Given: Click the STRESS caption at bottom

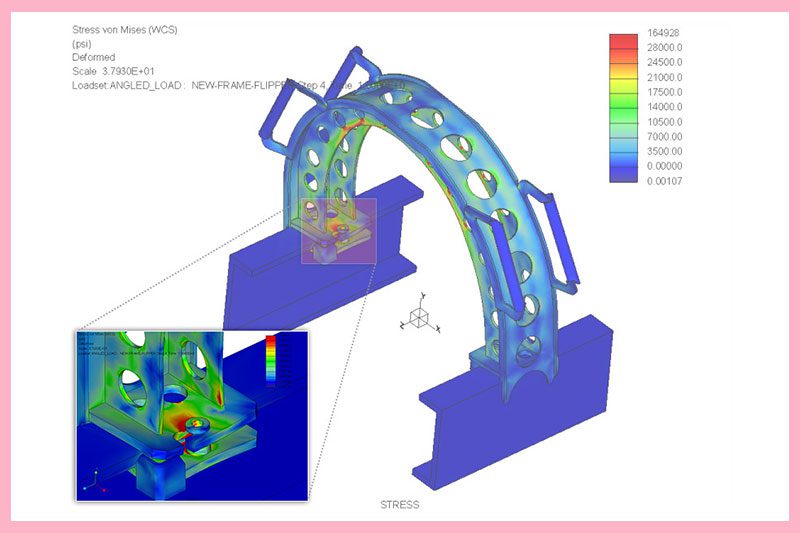Looking at the screenshot, I should (399, 504).
